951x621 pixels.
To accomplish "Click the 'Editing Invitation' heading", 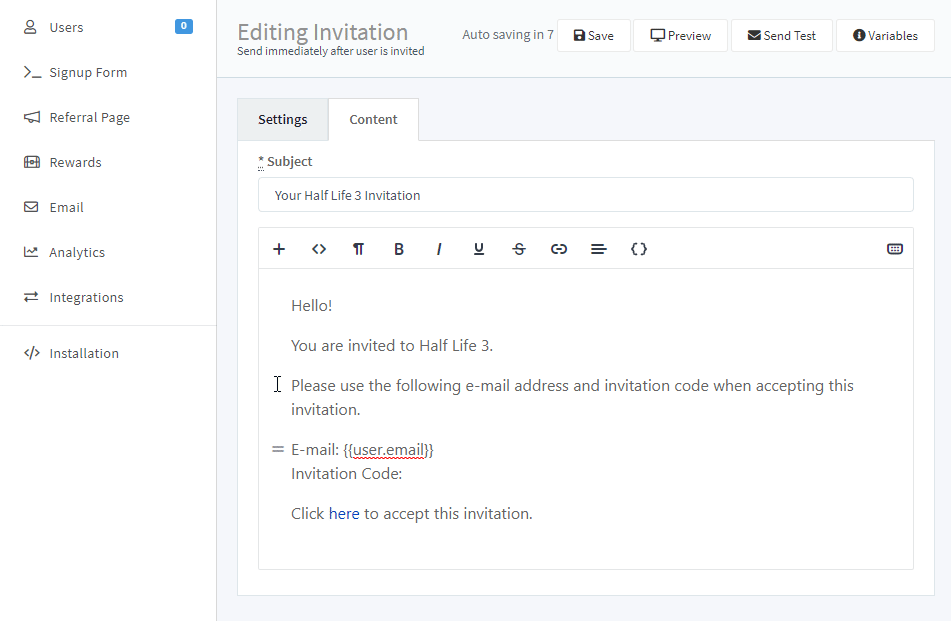I will click(x=323, y=32).
